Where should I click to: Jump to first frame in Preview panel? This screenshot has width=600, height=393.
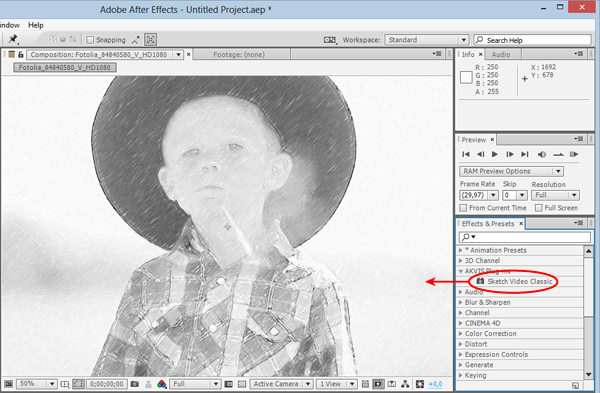point(466,154)
